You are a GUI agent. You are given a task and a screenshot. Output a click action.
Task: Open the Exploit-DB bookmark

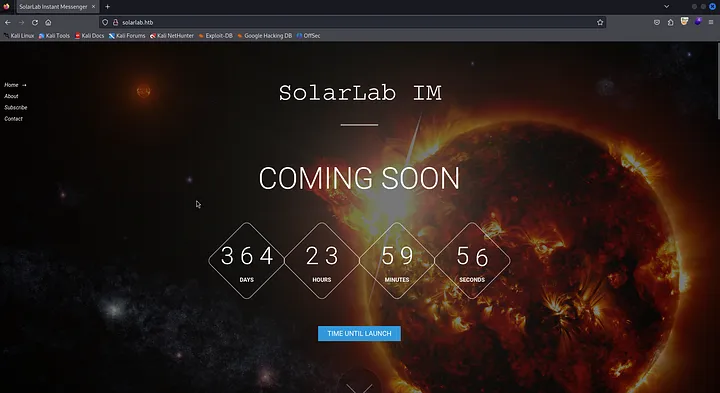pyautogui.click(x=216, y=35)
